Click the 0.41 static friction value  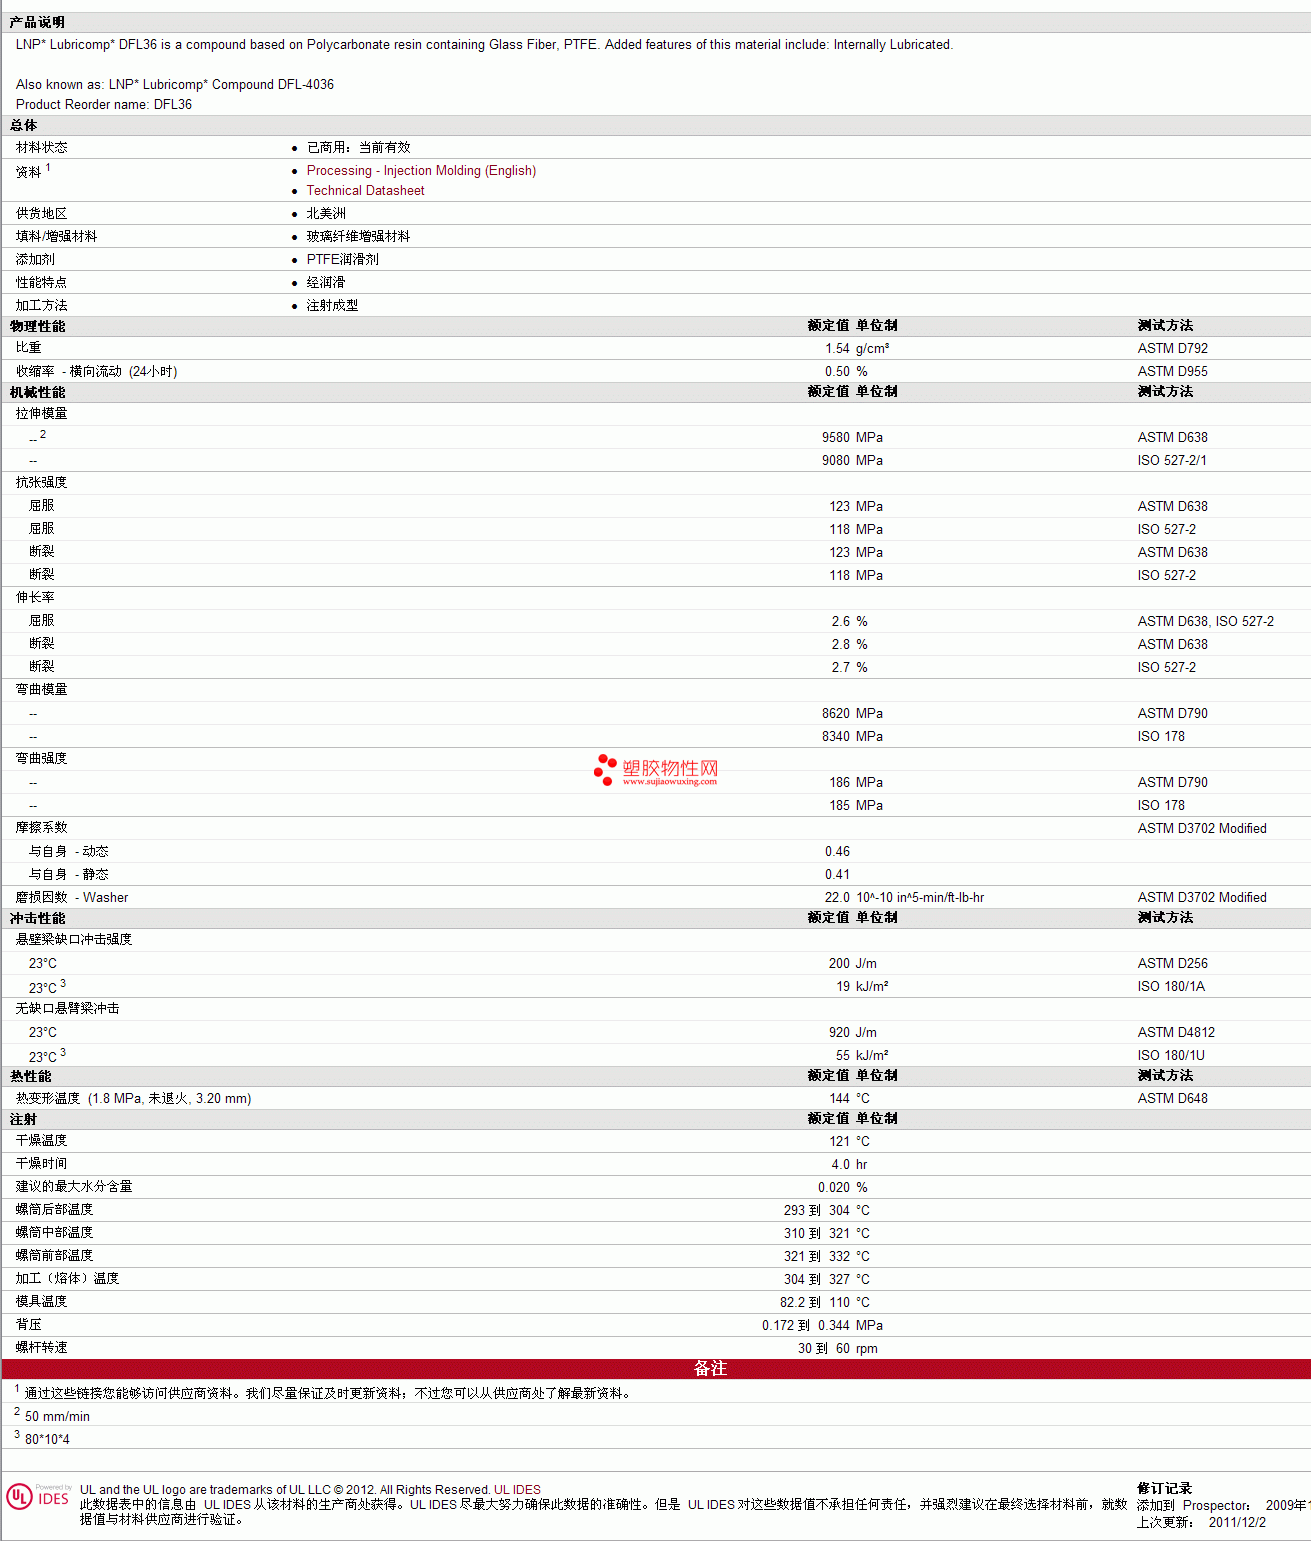pos(837,875)
